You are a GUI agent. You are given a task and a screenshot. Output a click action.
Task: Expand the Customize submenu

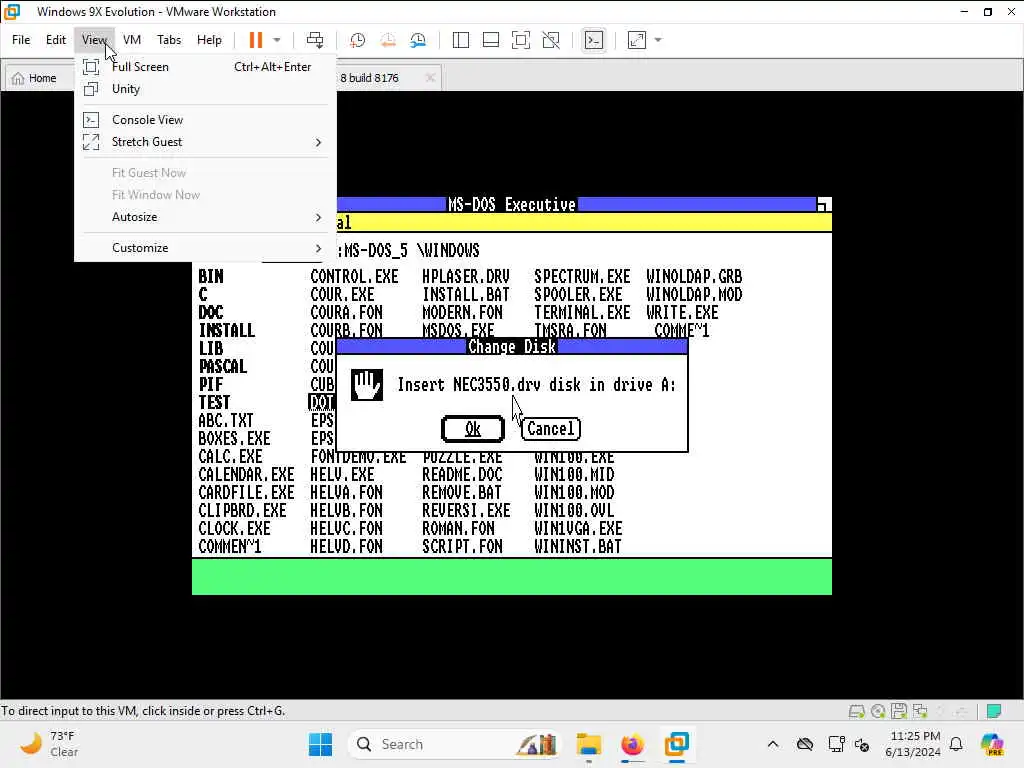tap(206, 248)
